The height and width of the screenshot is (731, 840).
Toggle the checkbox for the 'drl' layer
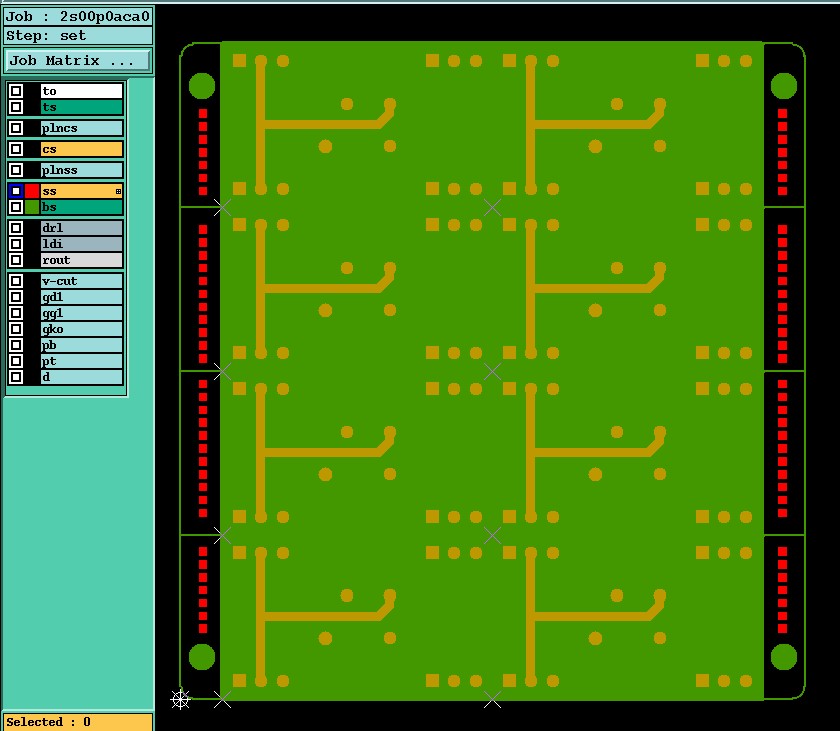pyautogui.click(x=16, y=228)
